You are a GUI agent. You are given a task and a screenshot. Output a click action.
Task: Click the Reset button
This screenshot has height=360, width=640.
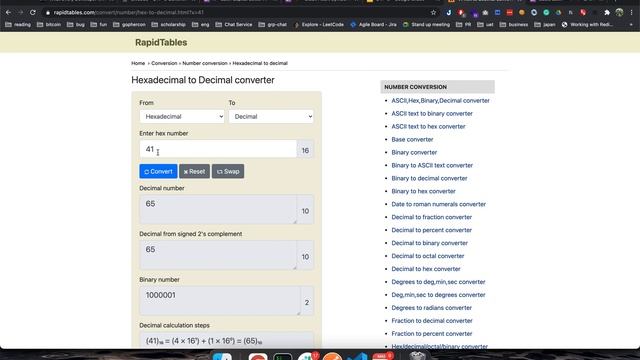coord(194,171)
